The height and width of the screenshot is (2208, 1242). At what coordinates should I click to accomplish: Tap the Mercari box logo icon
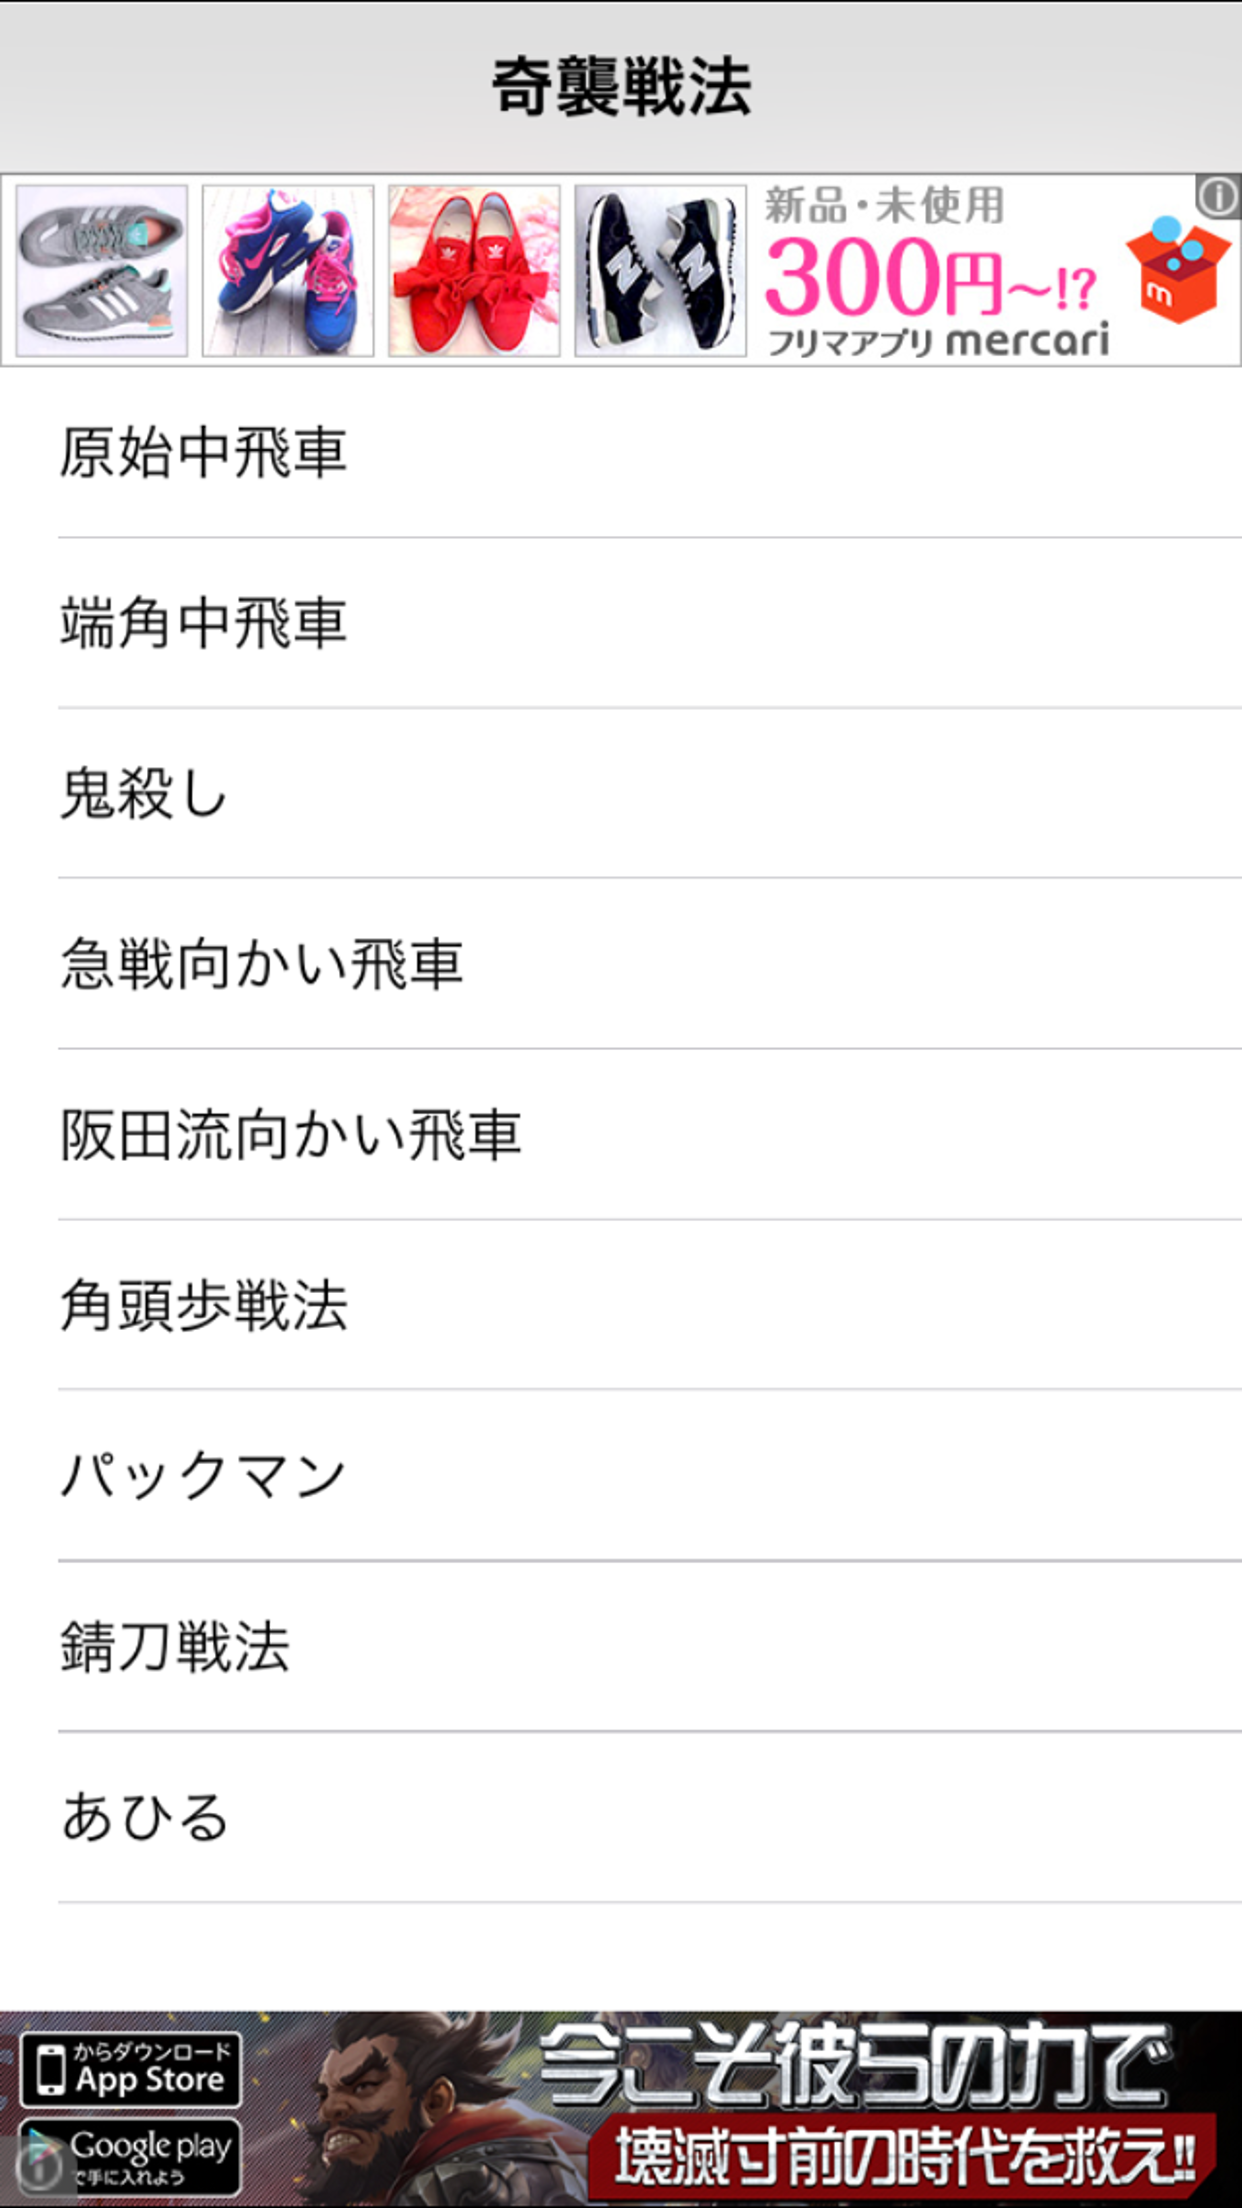[1177, 271]
